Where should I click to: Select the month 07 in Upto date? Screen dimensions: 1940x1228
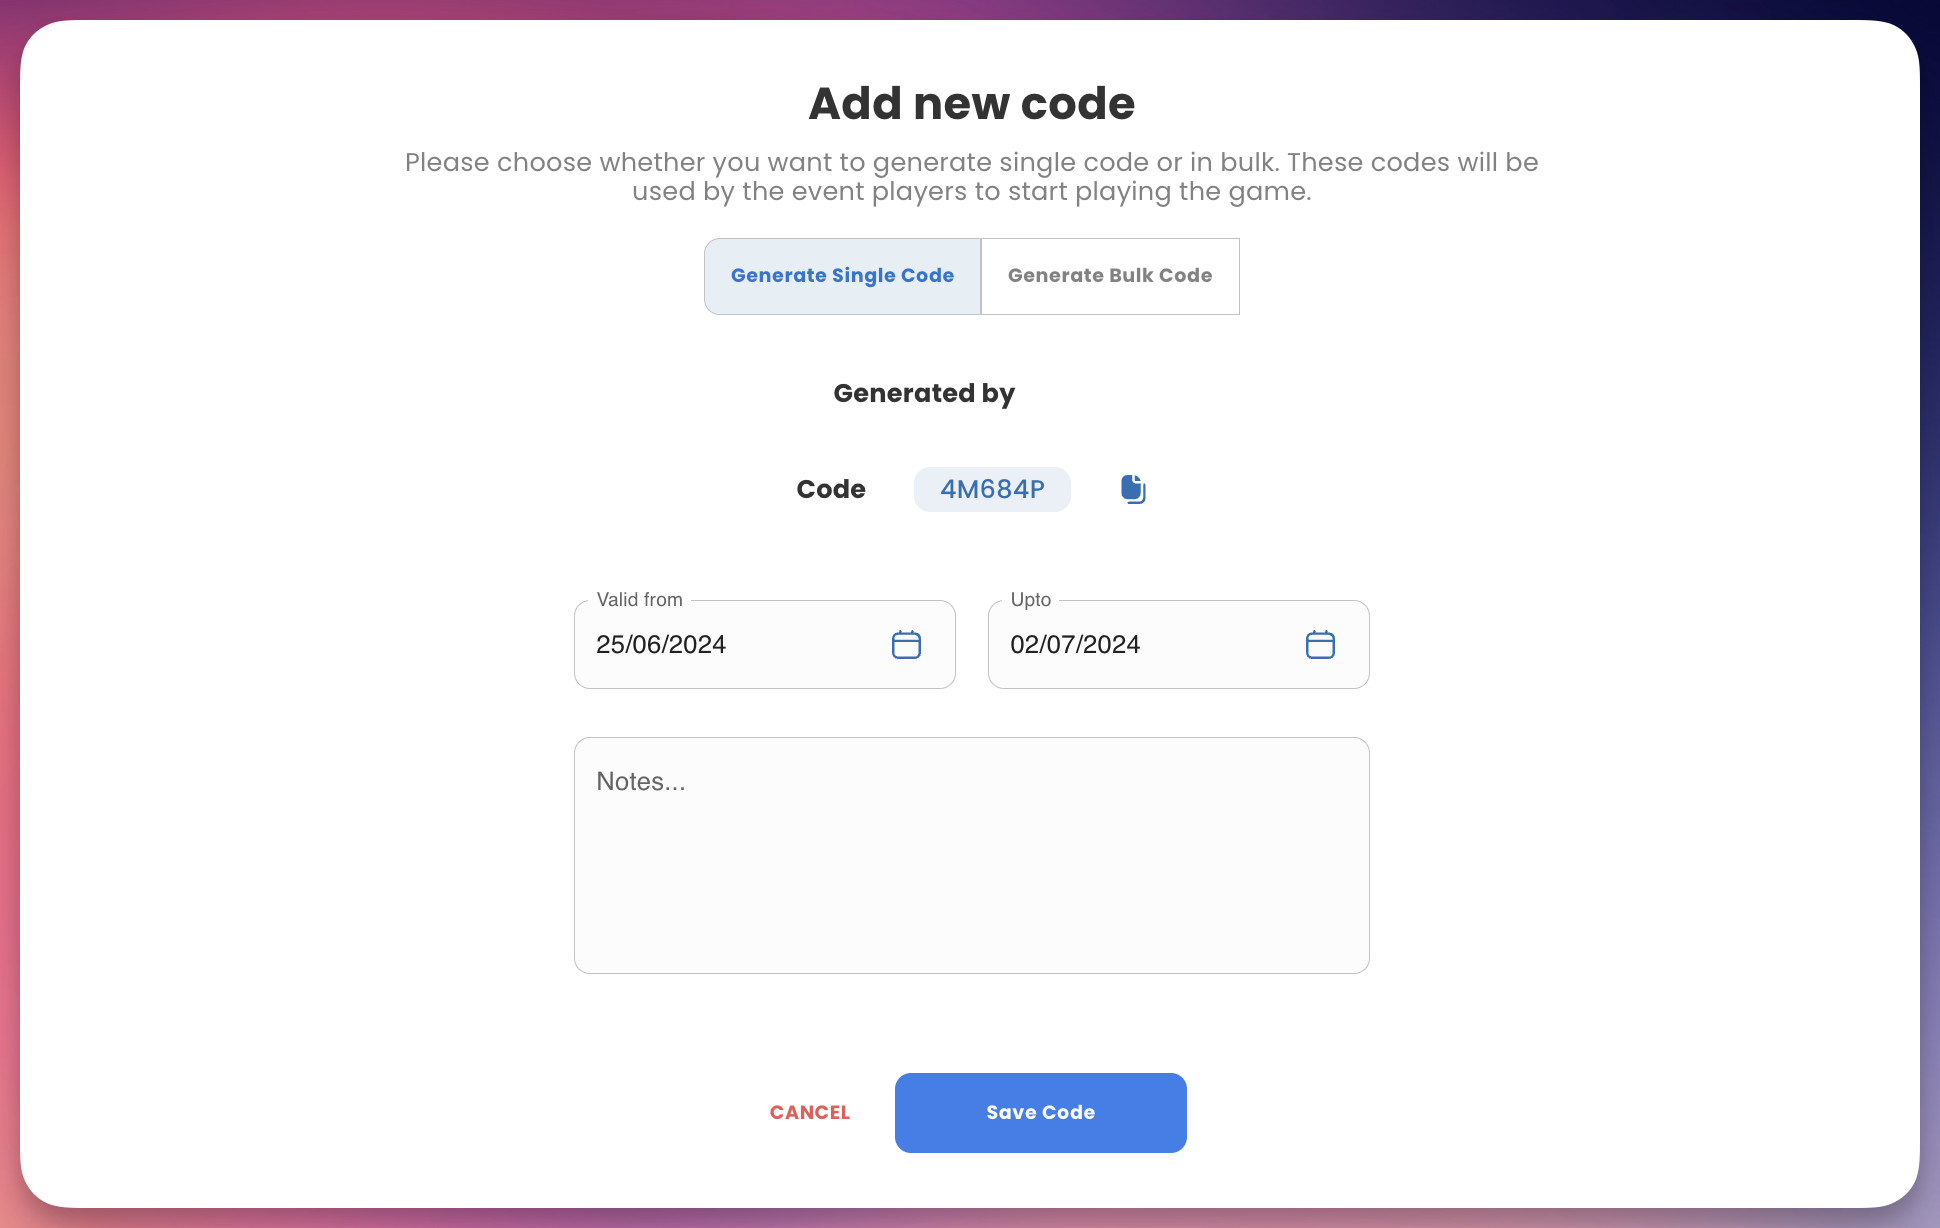click(x=1061, y=645)
